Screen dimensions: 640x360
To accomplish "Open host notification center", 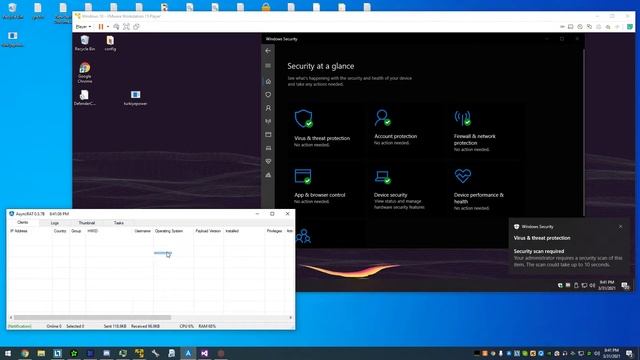I will [629, 353].
